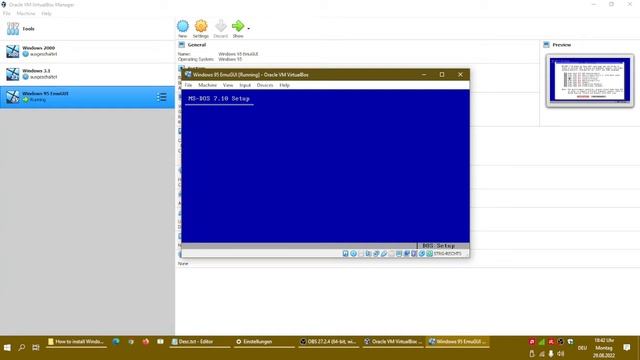This screenshot has height=360, width=640.
Task: Open the Windows Start menu
Action: (x=7, y=347)
